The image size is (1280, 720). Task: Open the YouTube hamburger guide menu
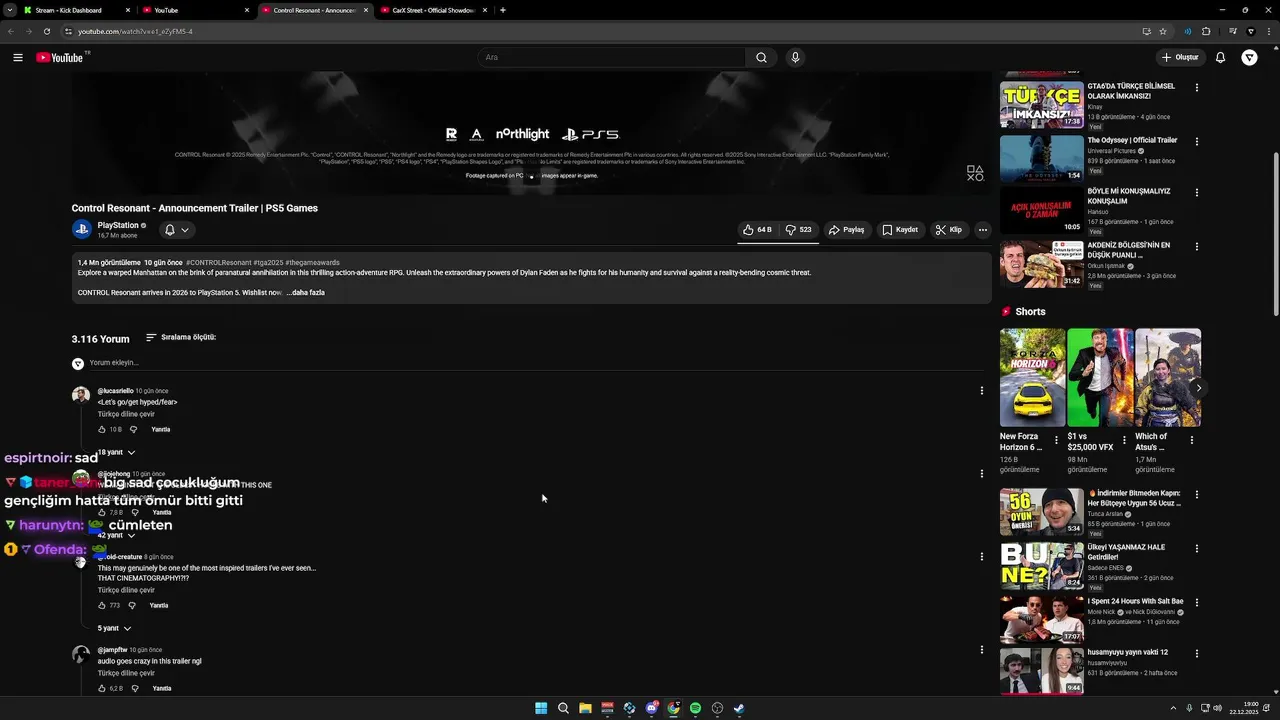tap(18, 57)
